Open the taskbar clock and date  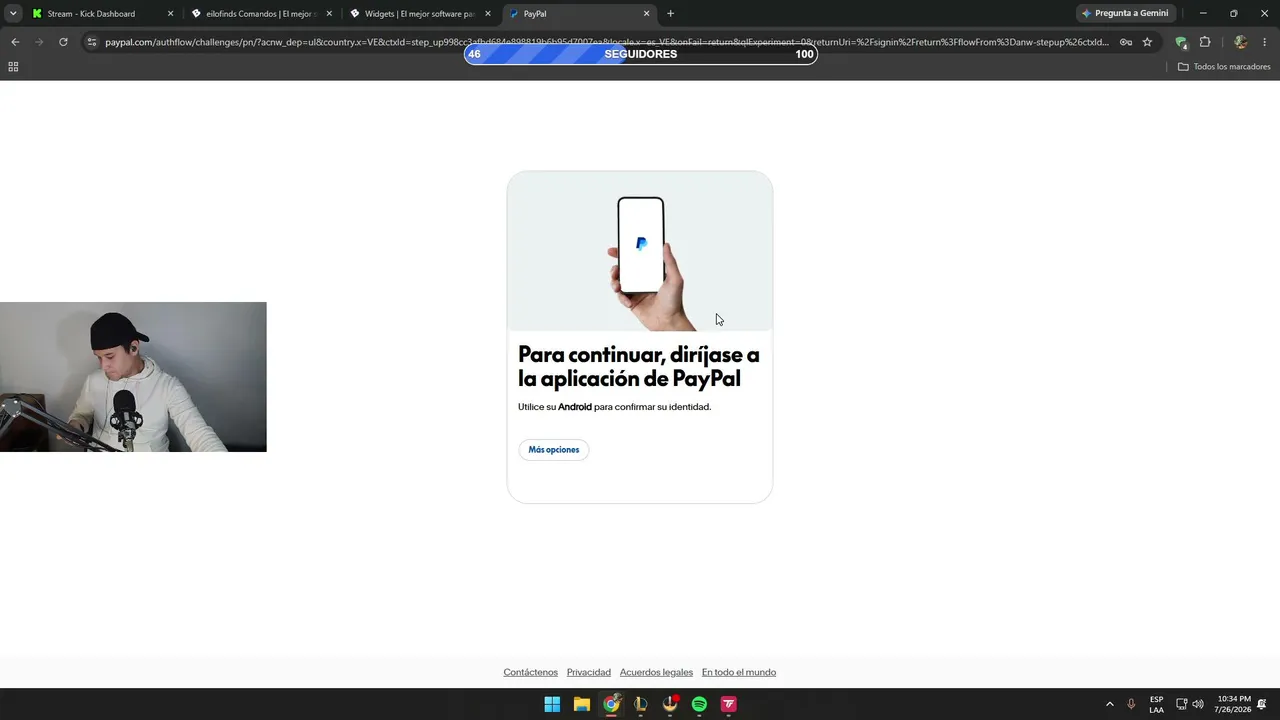(1234, 704)
